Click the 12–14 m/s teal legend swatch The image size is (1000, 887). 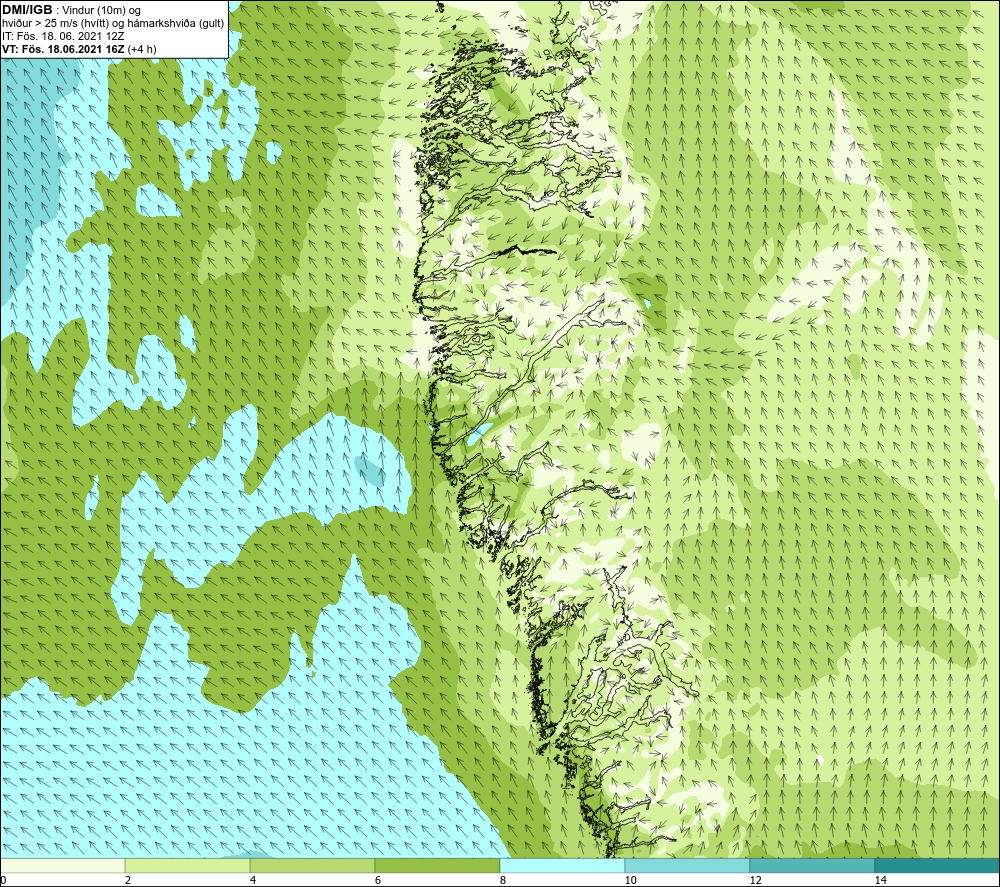tap(812, 865)
